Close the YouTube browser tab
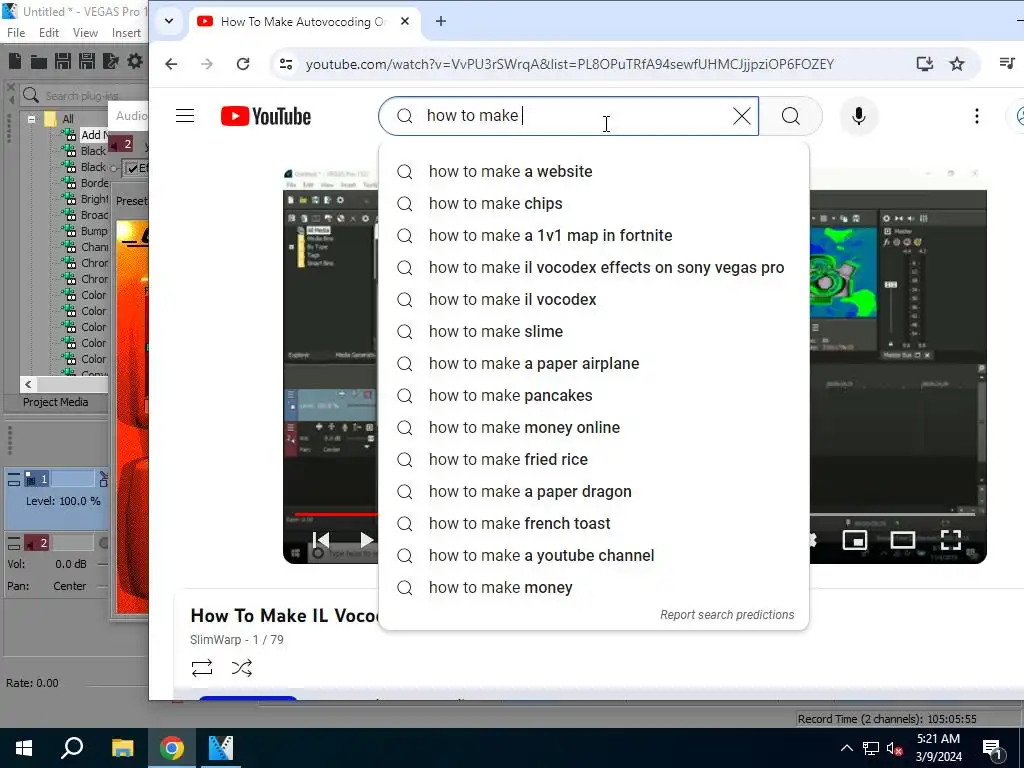This screenshot has height=768, width=1024. click(405, 21)
